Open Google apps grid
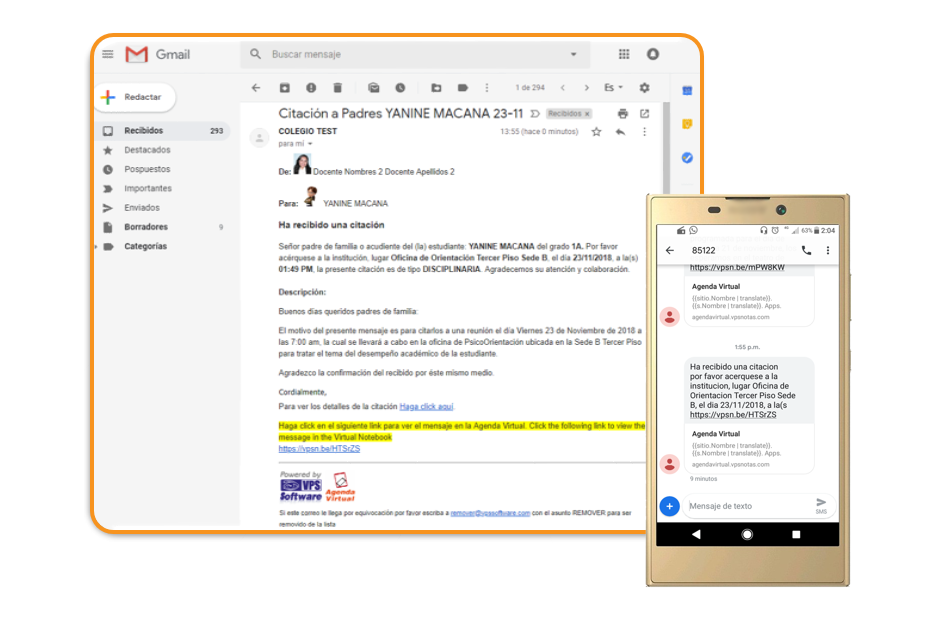Viewport: 931px width, 618px height. coord(623,54)
